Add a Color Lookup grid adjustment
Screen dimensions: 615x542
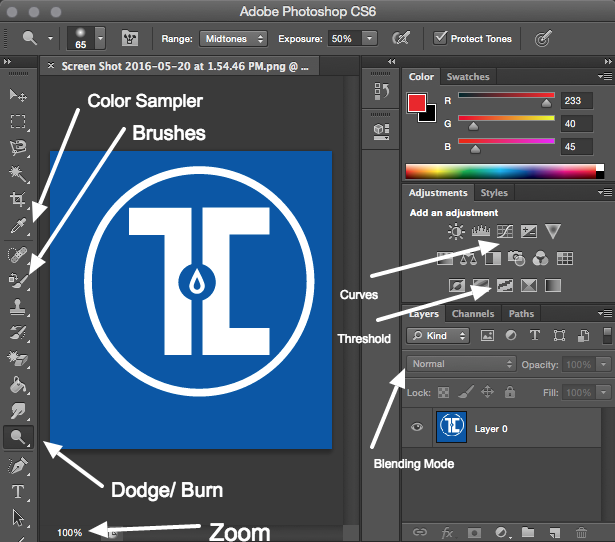tap(565, 258)
